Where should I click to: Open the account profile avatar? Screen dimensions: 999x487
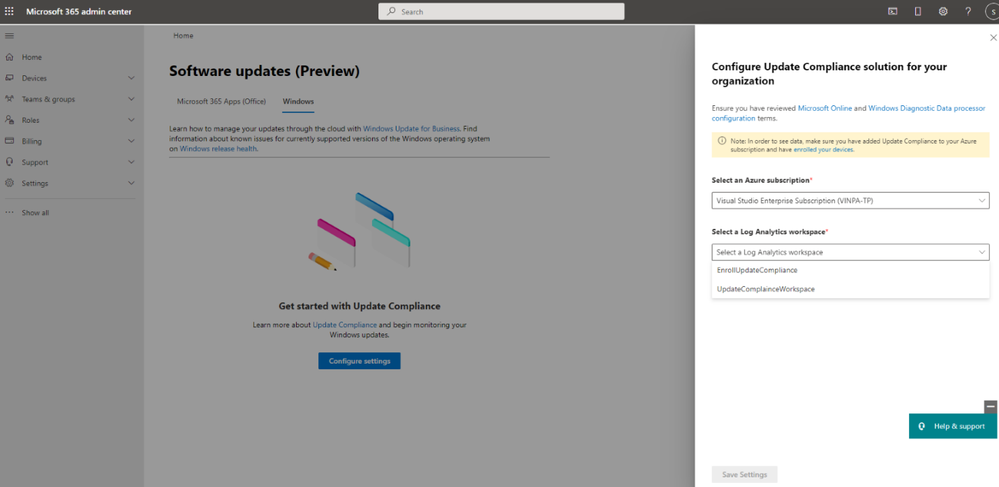992,11
